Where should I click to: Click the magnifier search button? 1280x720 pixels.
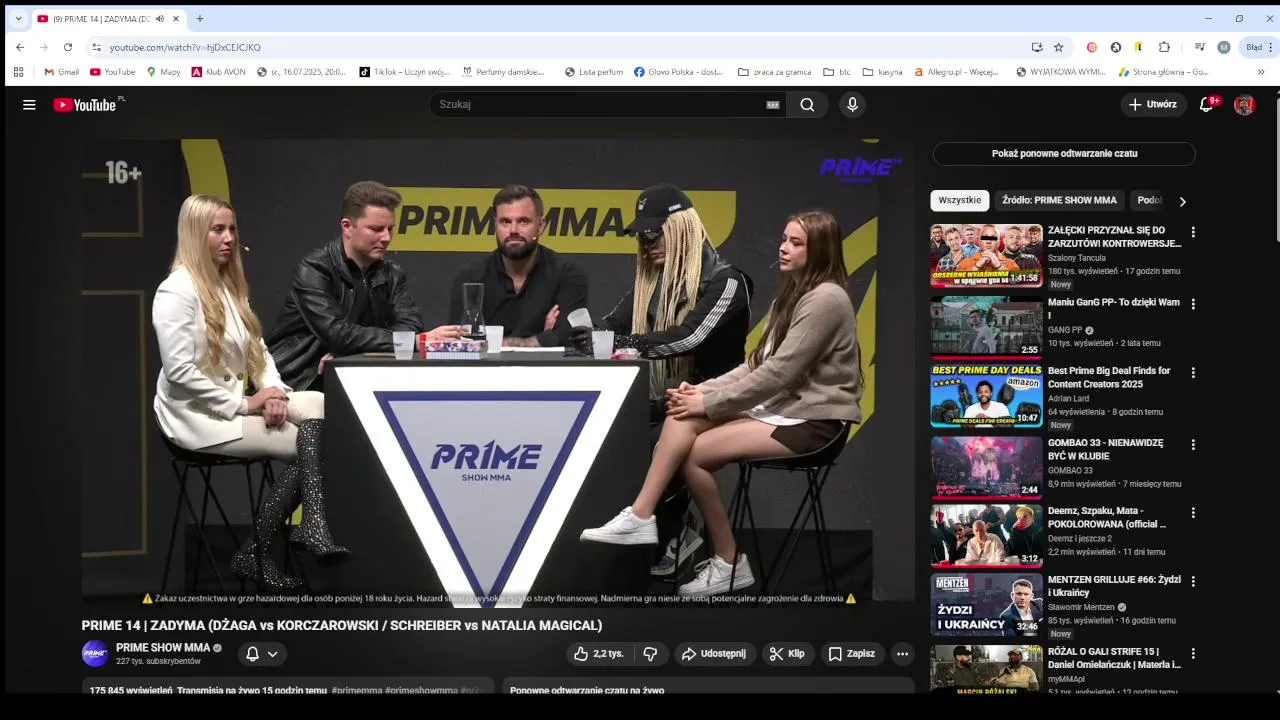pos(807,105)
